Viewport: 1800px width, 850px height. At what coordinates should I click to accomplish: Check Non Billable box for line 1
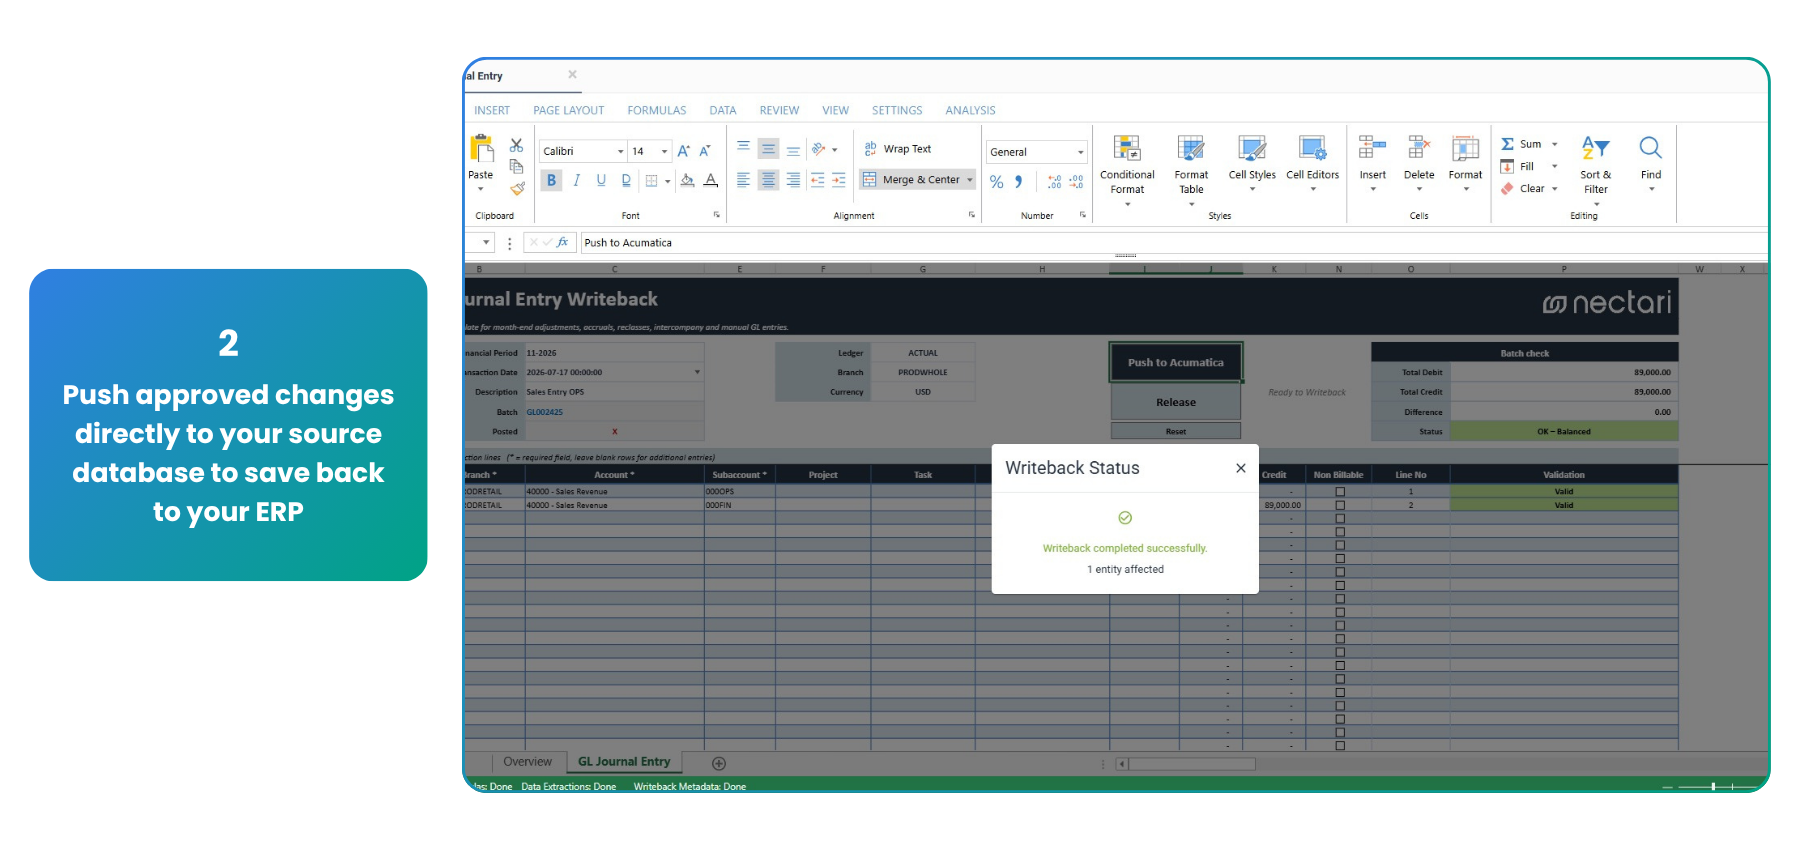[1340, 492]
